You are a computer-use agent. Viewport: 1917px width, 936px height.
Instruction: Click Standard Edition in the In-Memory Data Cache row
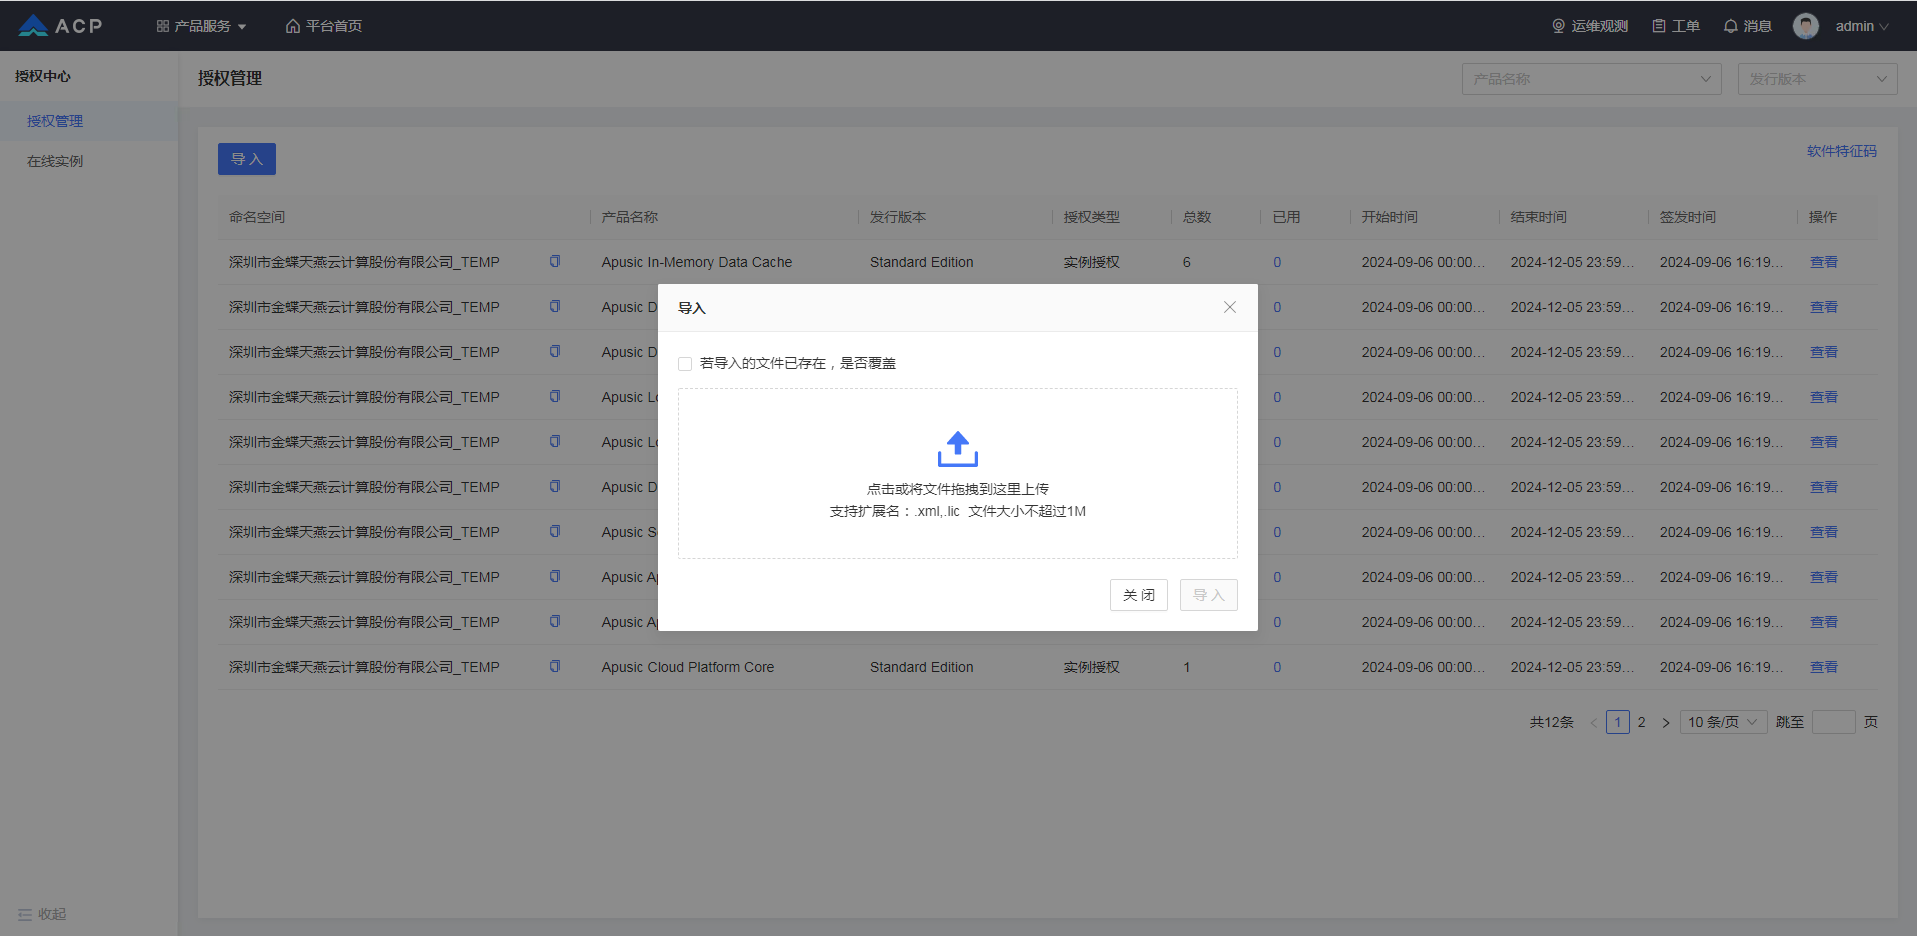coord(922,262)
